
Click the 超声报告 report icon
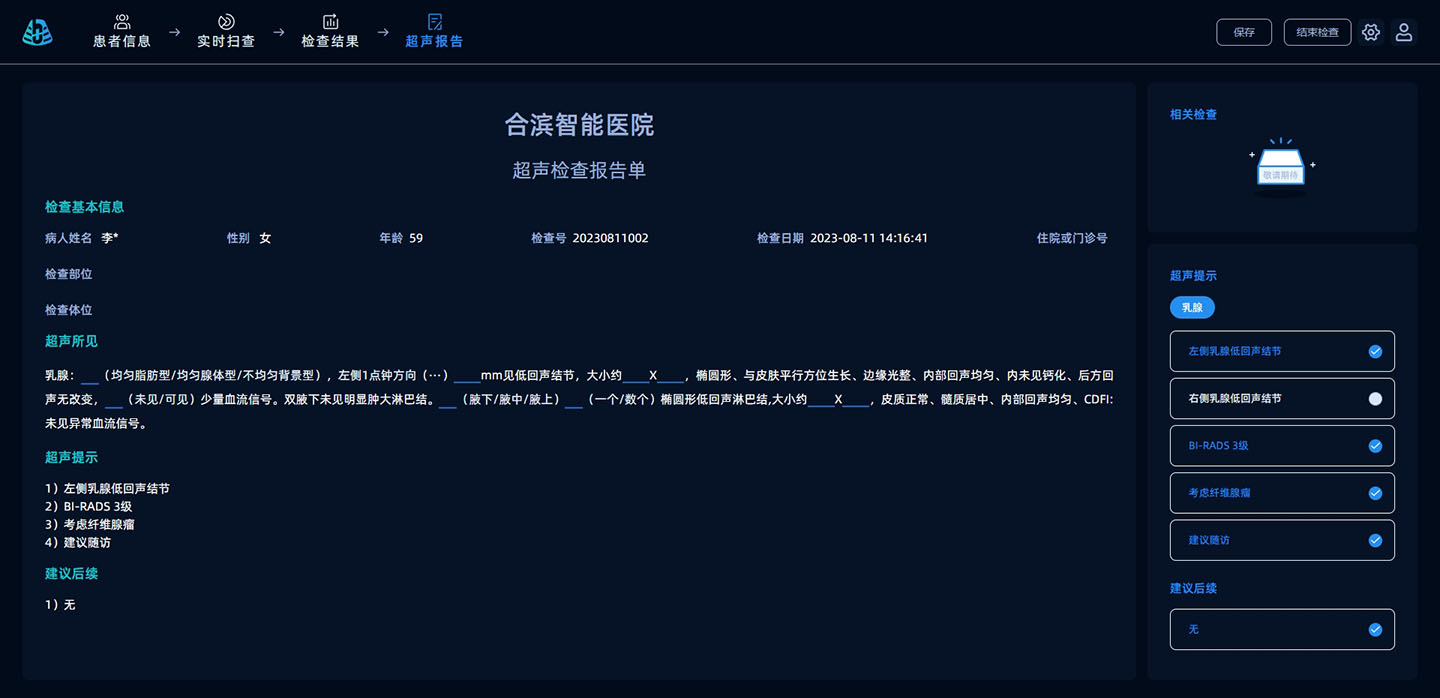click(434, 21)
